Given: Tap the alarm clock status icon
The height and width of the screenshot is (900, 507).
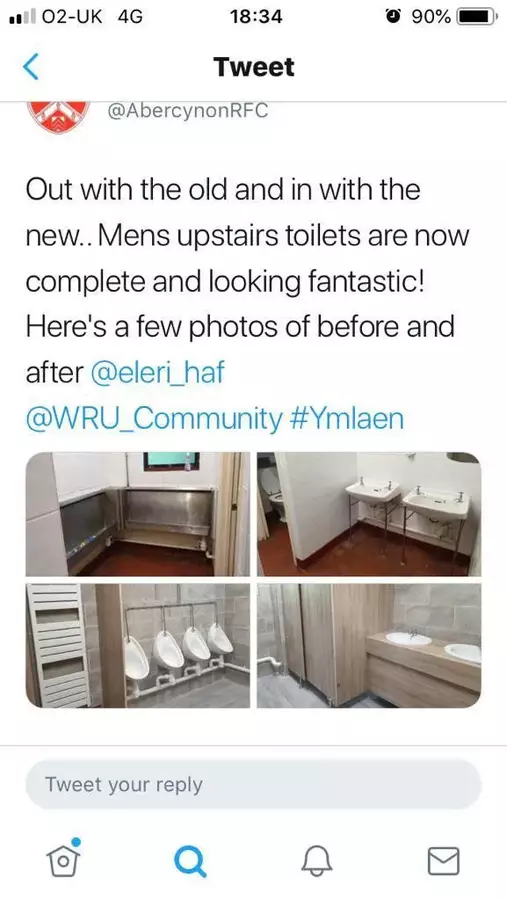Looking at the screenshot, I should tap(394, 17).
